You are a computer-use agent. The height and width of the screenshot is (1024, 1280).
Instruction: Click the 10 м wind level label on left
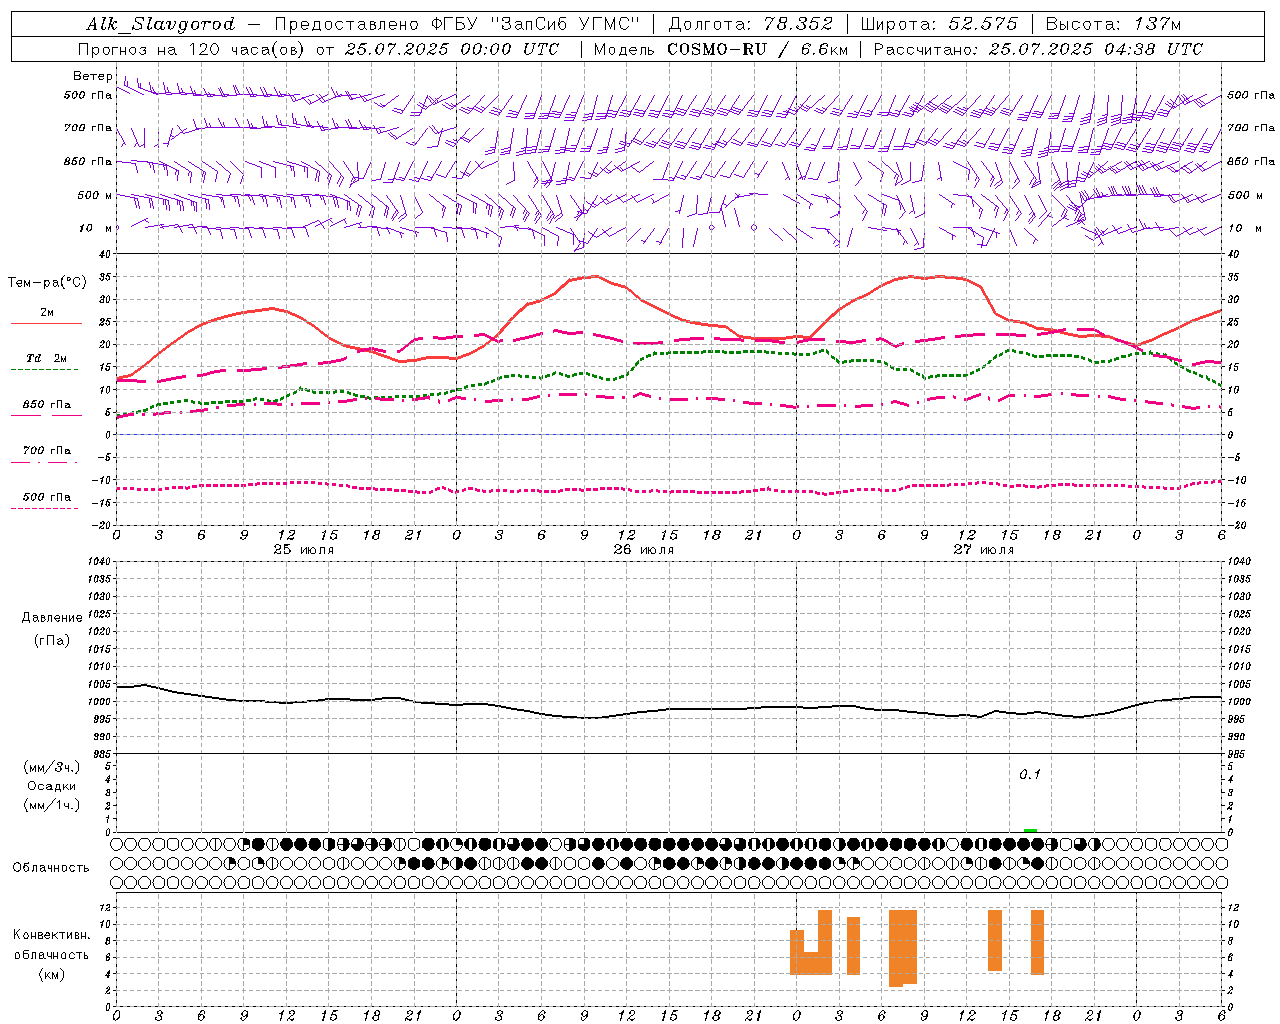coord(95,228)
